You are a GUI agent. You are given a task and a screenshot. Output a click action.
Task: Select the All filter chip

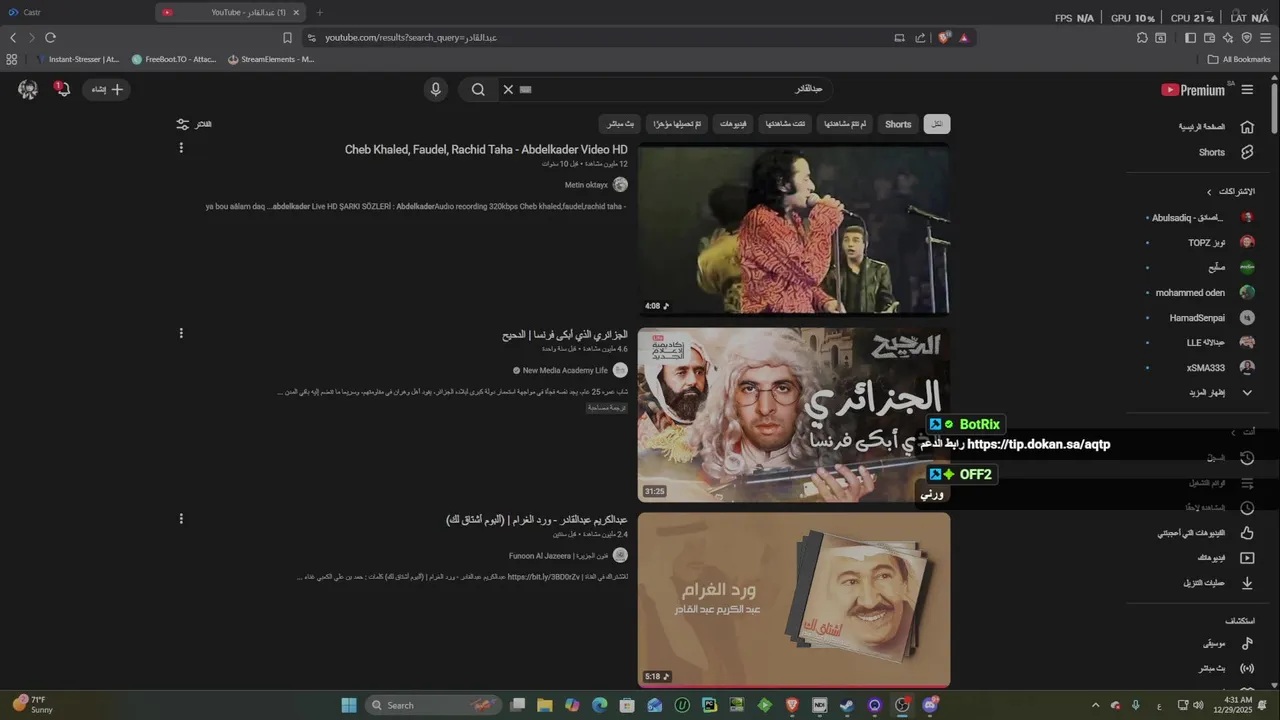(937, 124)
